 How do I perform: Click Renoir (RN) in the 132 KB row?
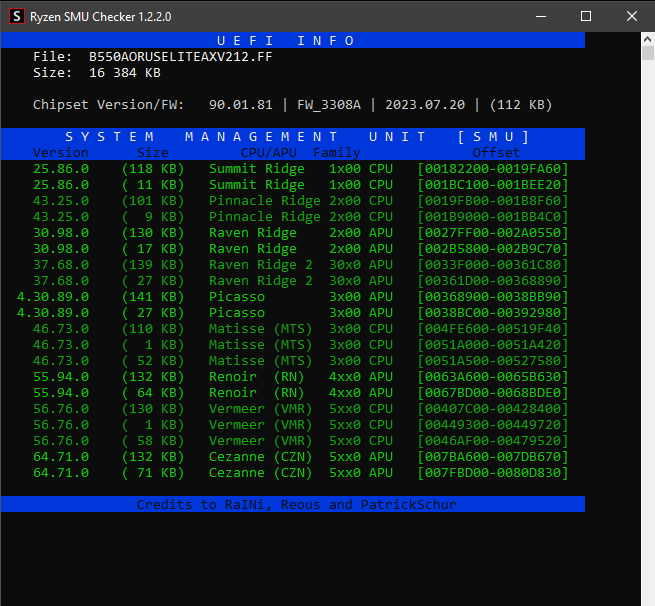click(x=256, y=377)
